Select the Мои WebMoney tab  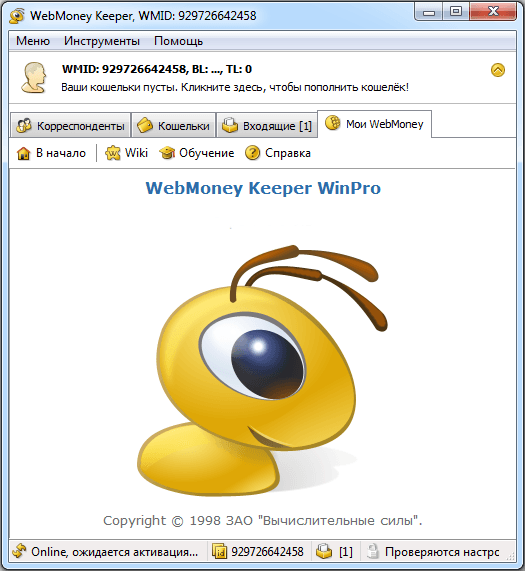click(x=375, y=124)
